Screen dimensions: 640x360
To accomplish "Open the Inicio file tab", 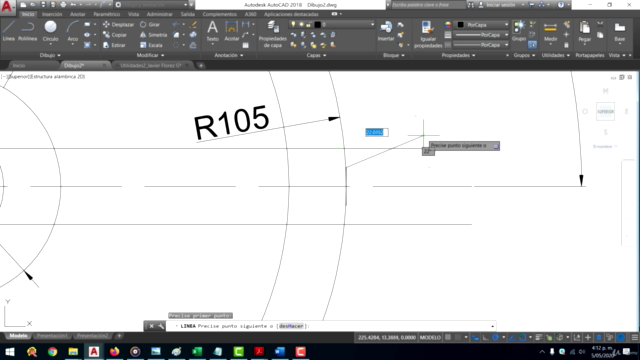I will 19,65.
